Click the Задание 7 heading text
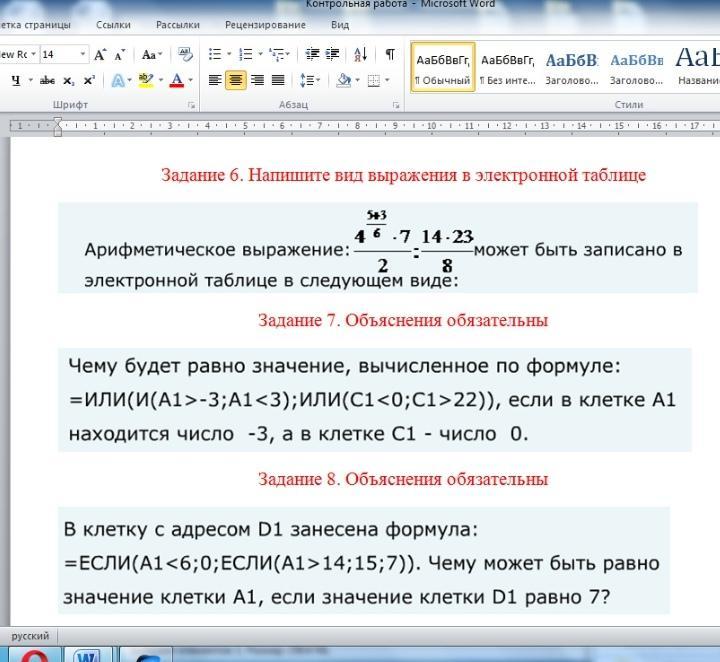The width and height of the screenshot is (720, 662). pos(403,320)
